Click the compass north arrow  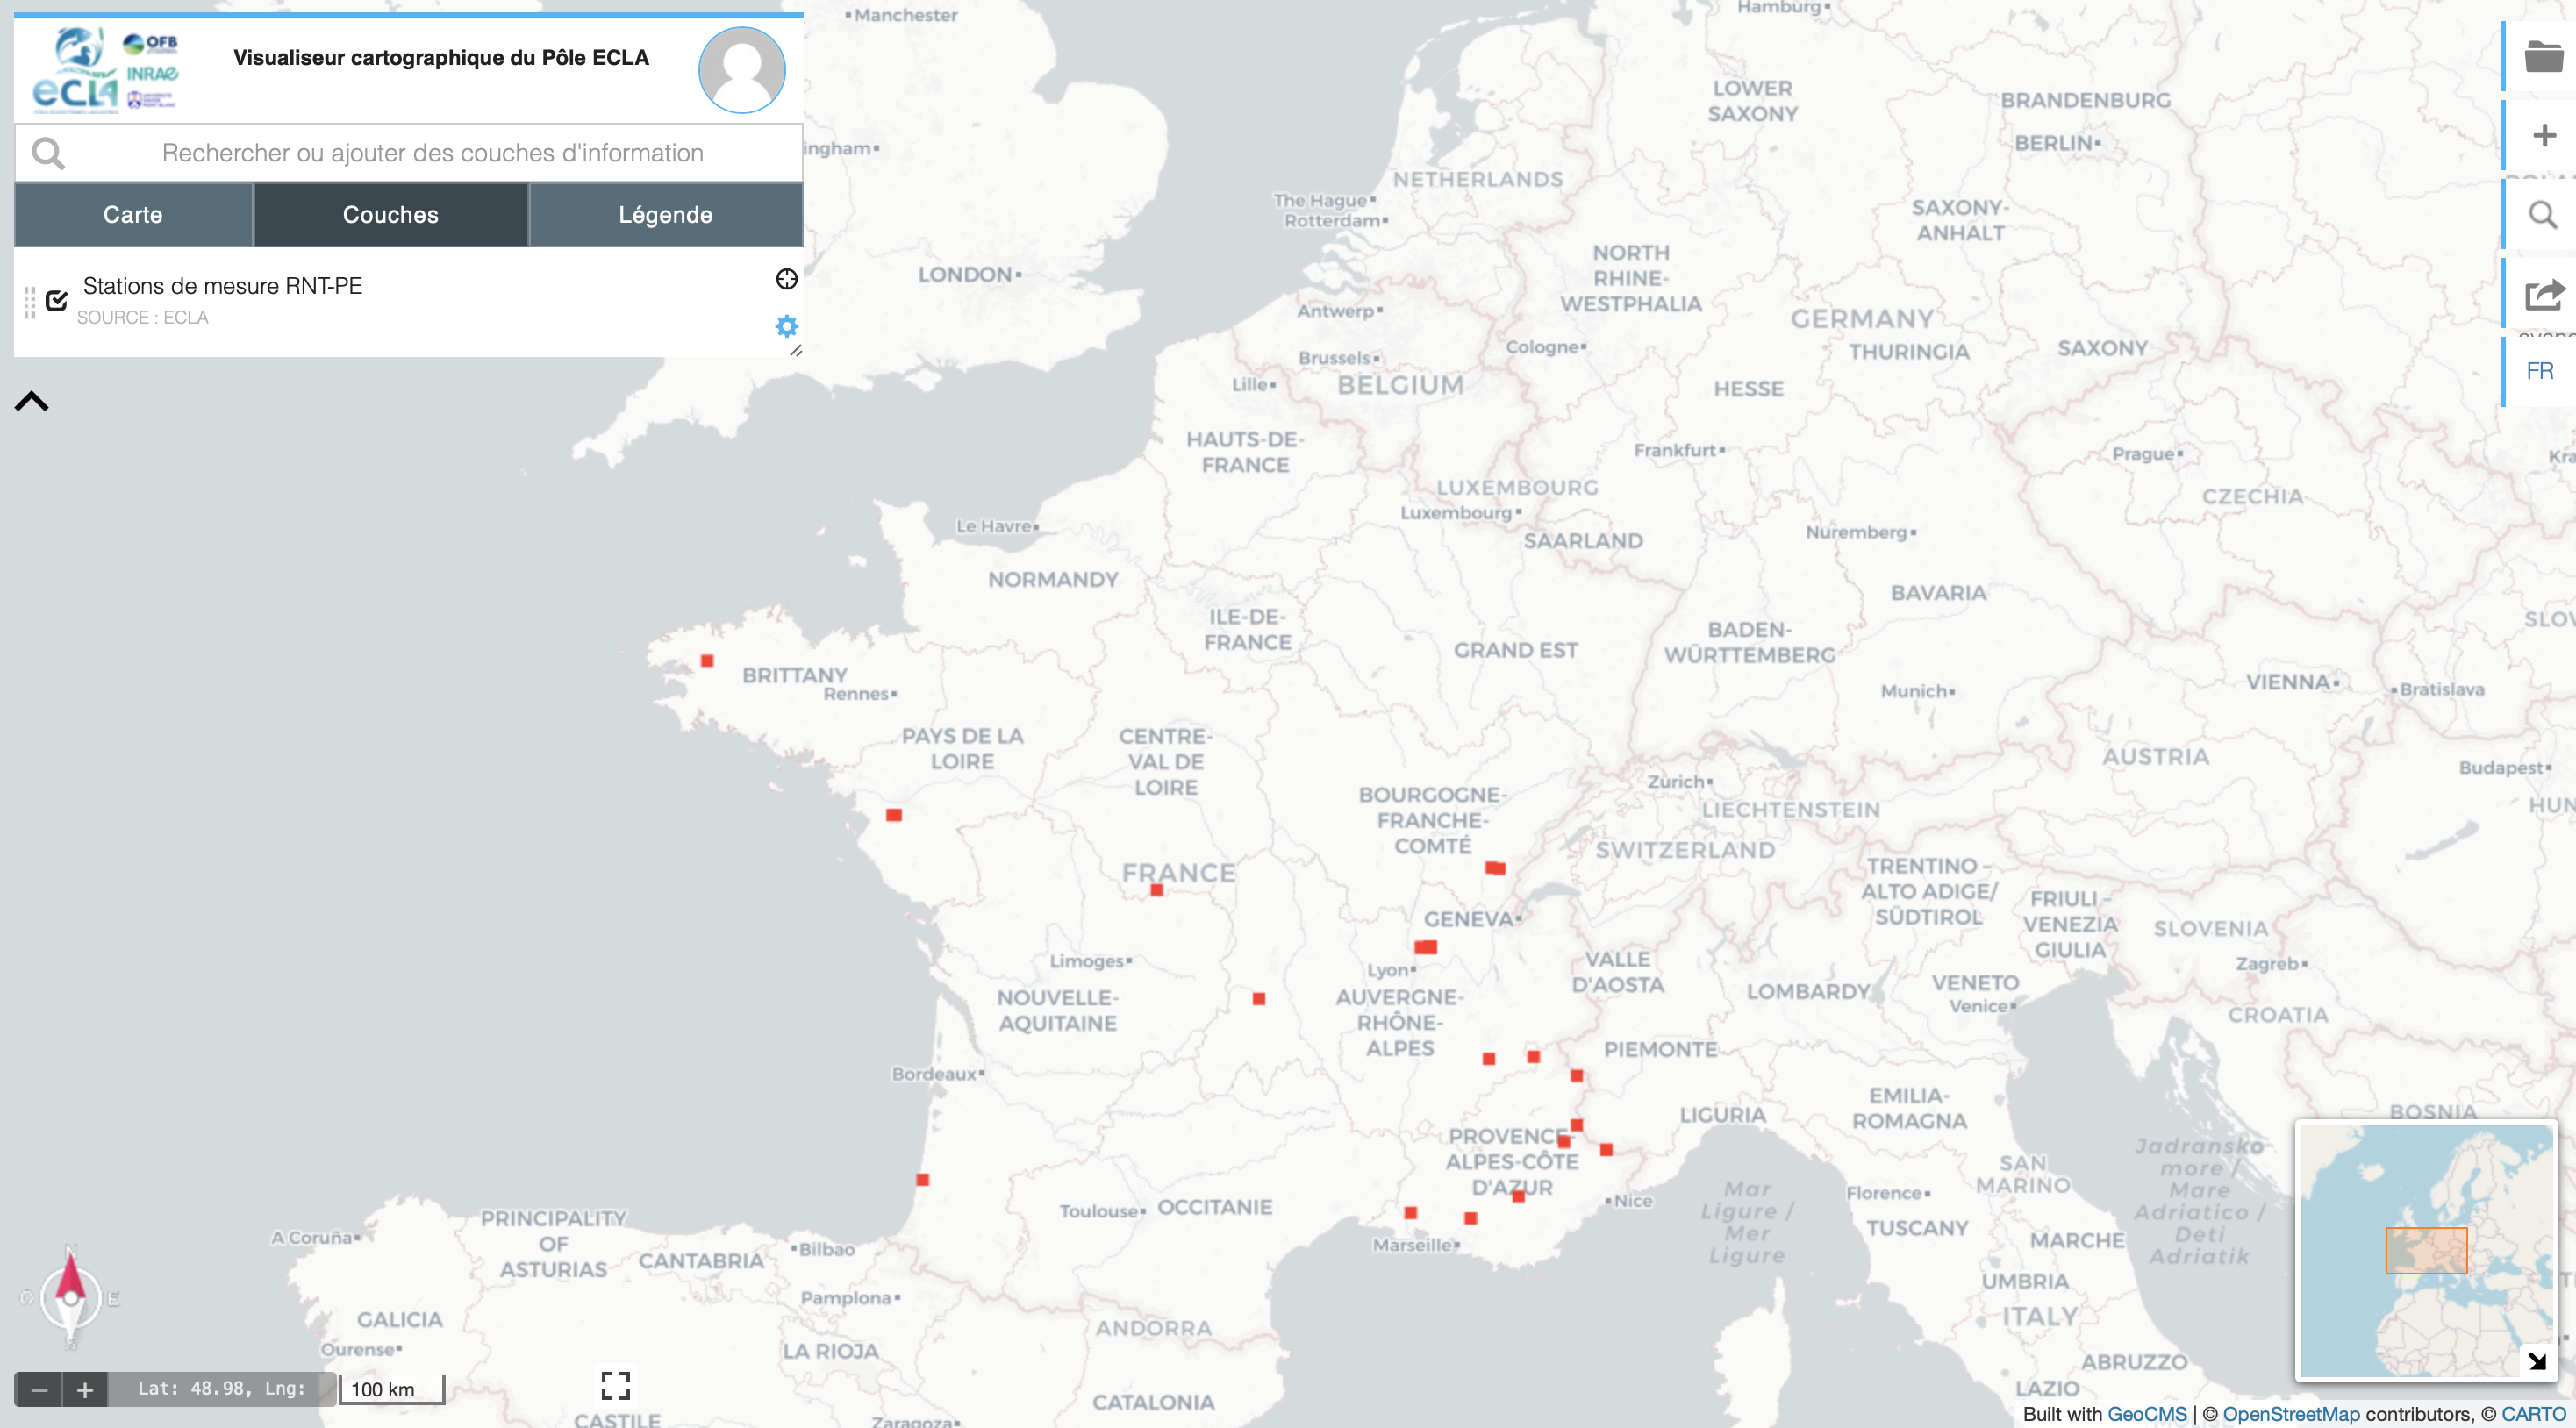click(x=70, y=1298)
